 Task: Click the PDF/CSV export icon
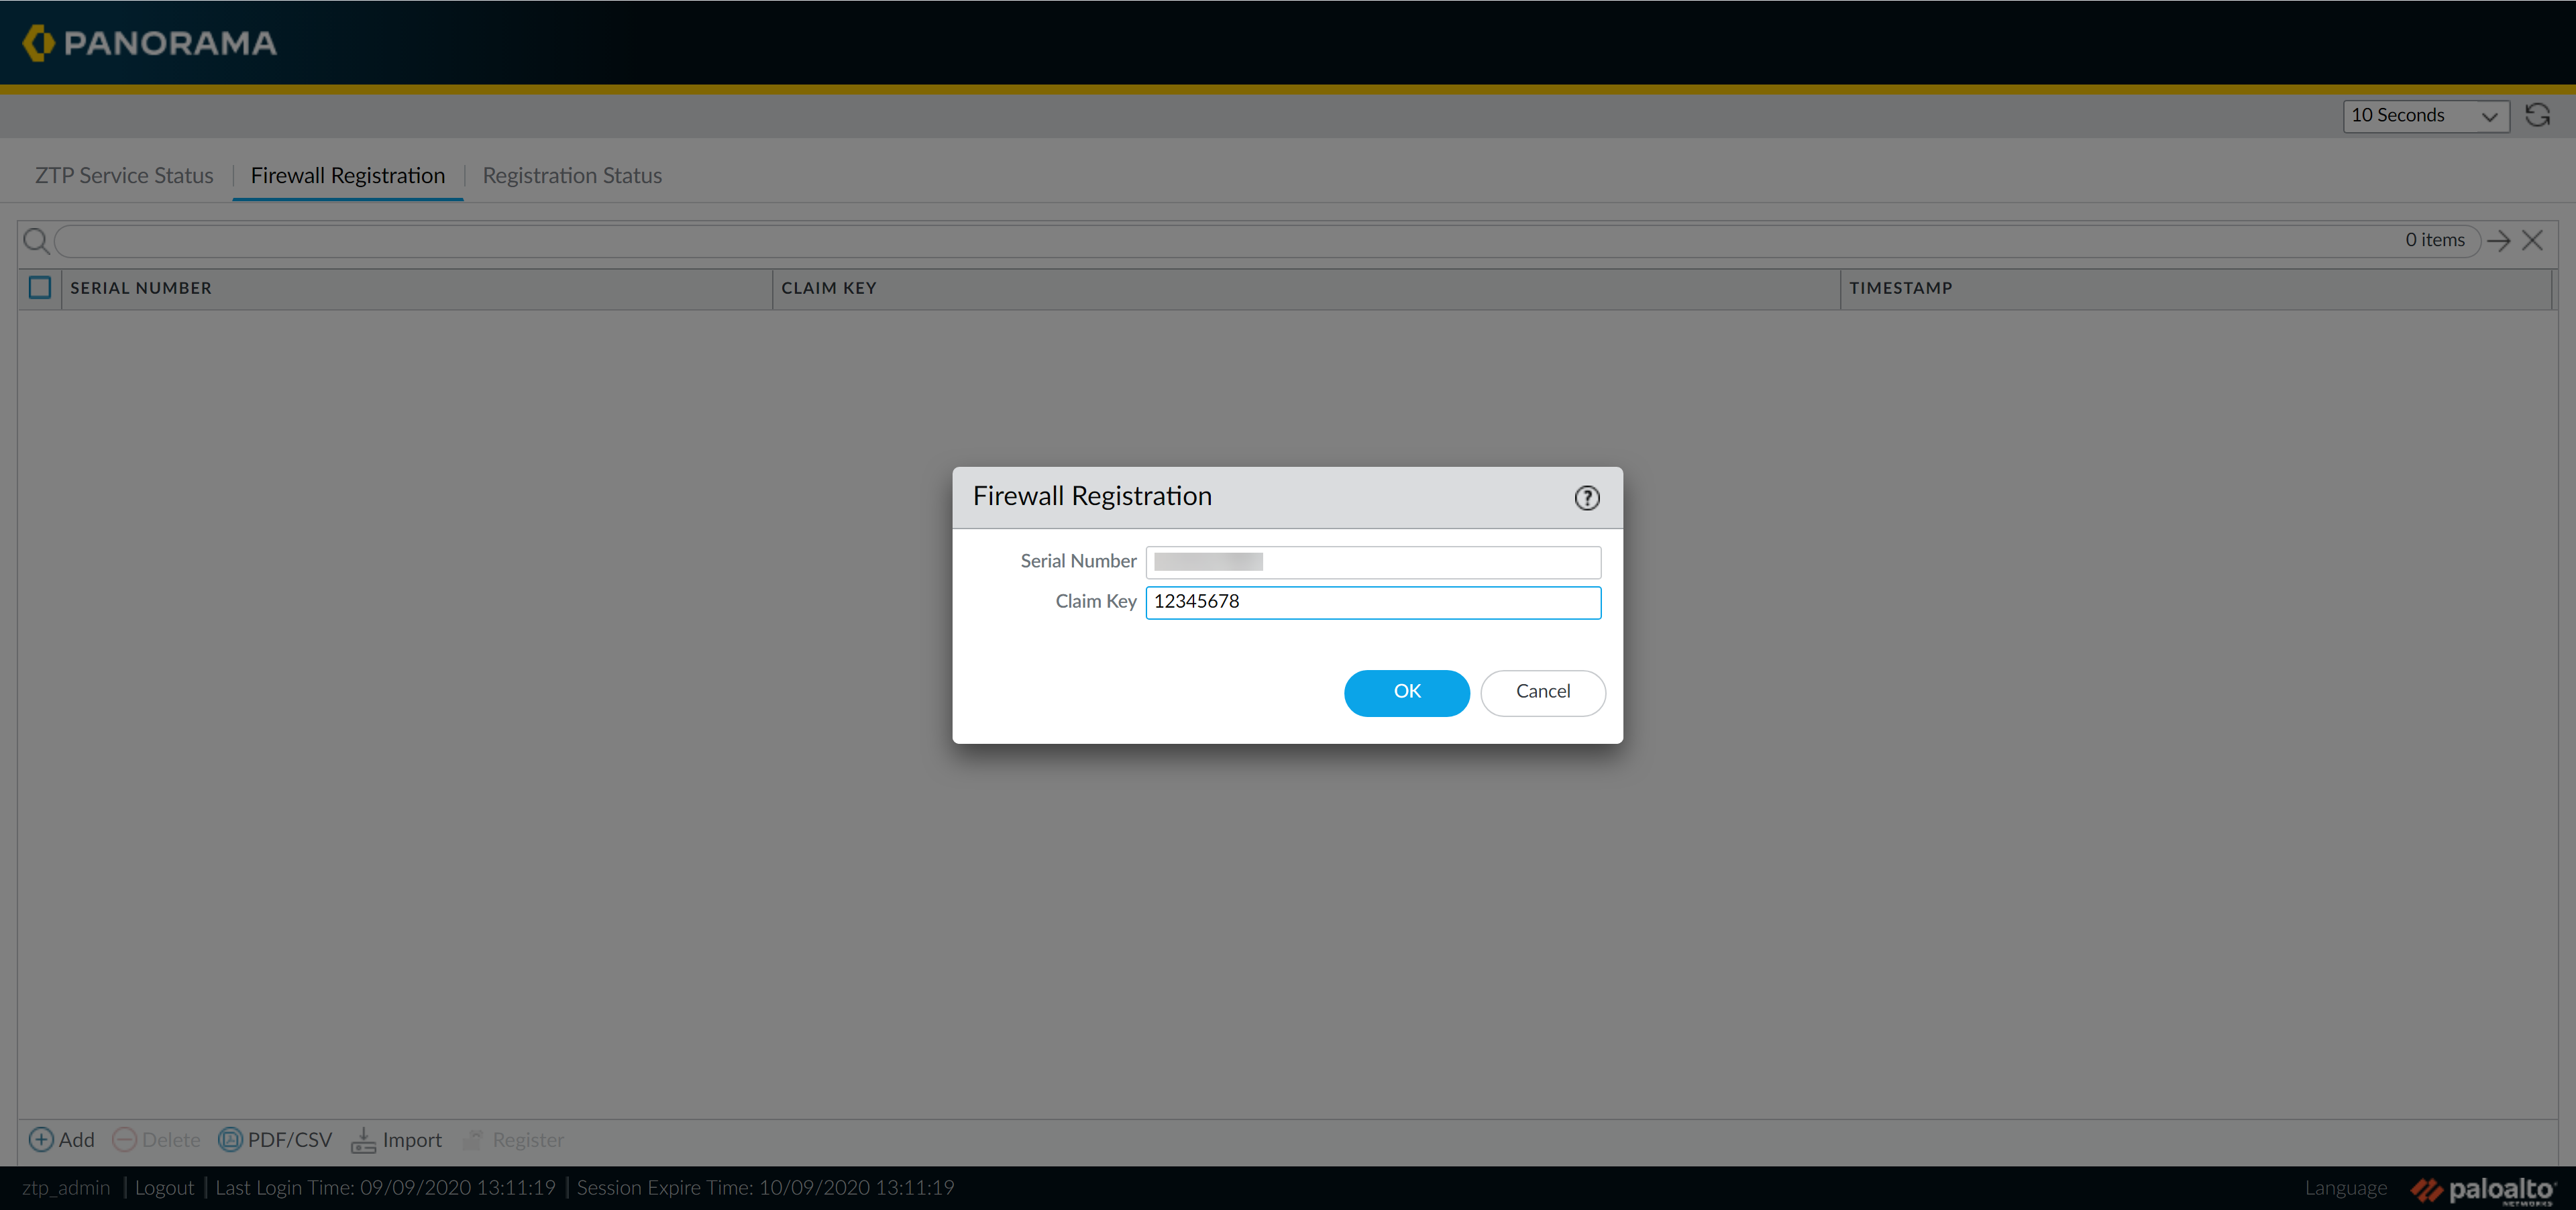pyautogui.click(x=230, y=1139)
